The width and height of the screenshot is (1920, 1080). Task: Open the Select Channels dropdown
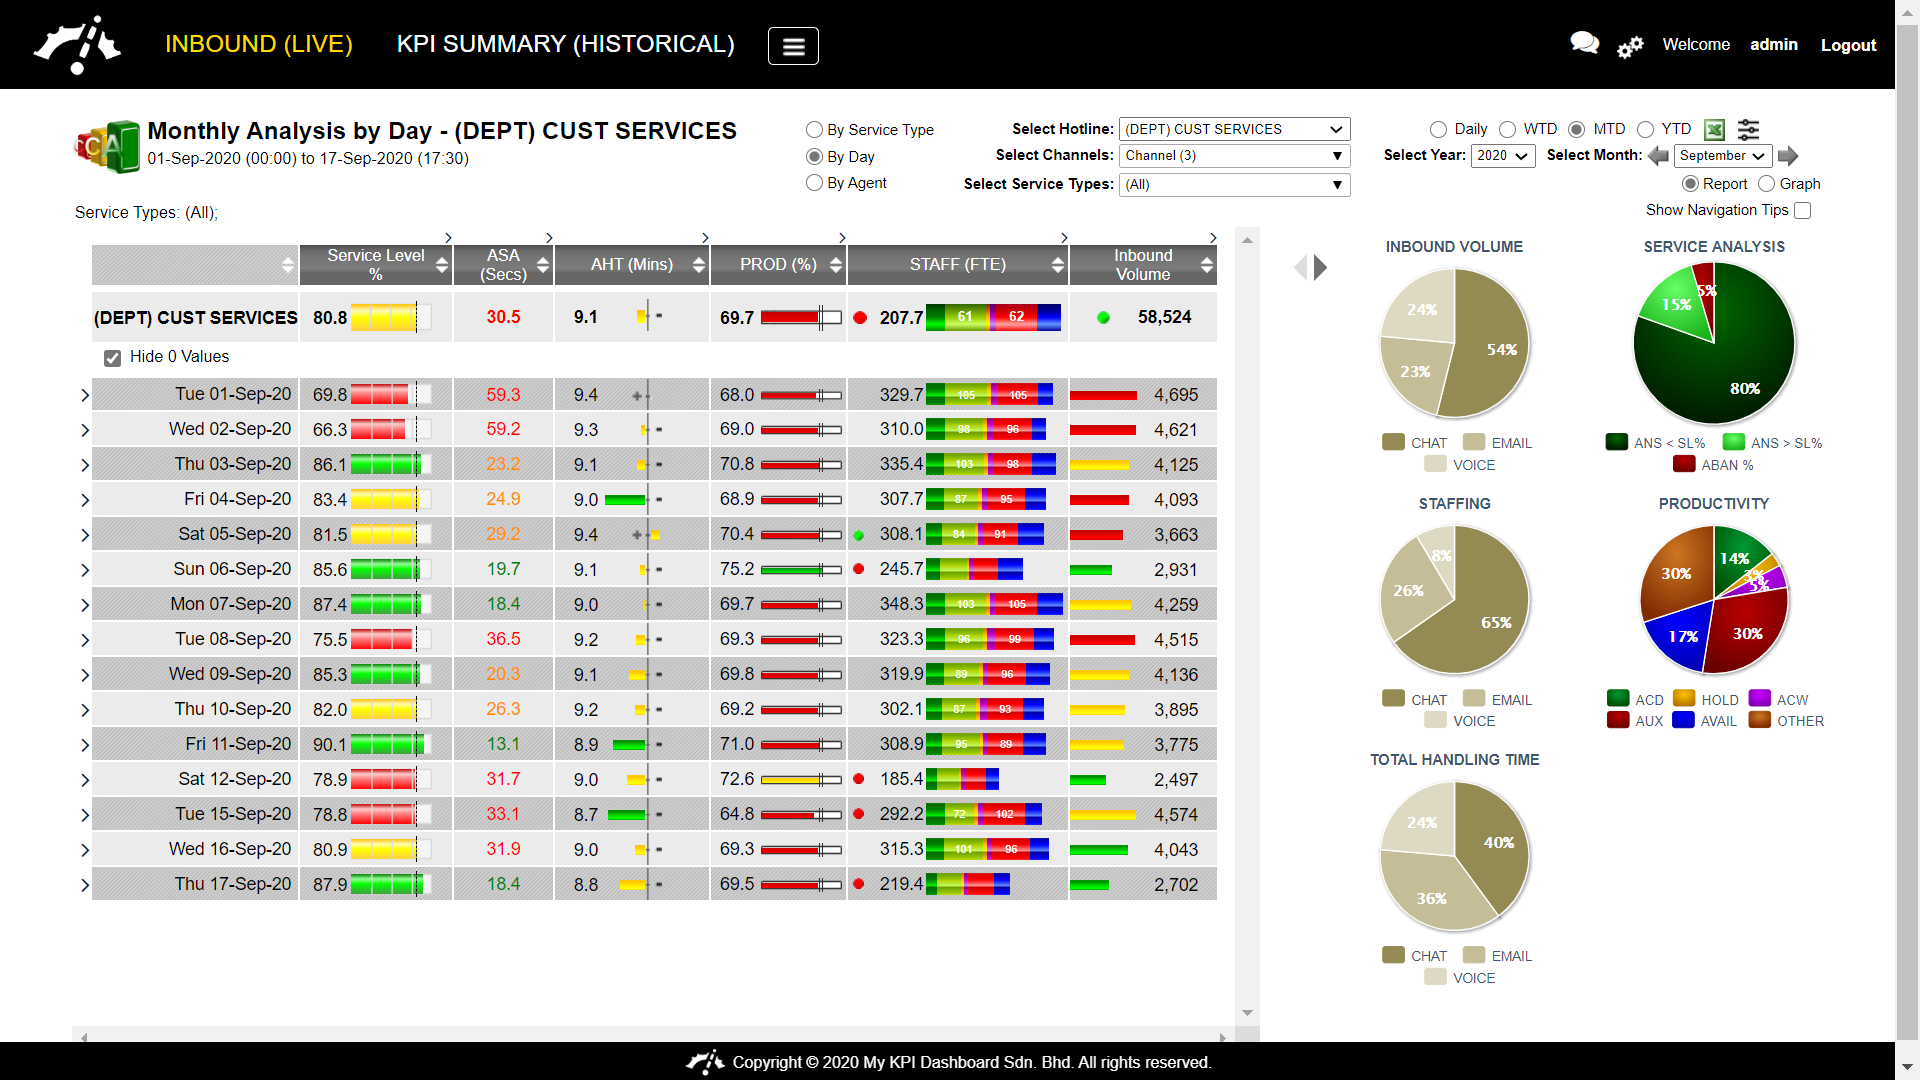(1234, 156)
